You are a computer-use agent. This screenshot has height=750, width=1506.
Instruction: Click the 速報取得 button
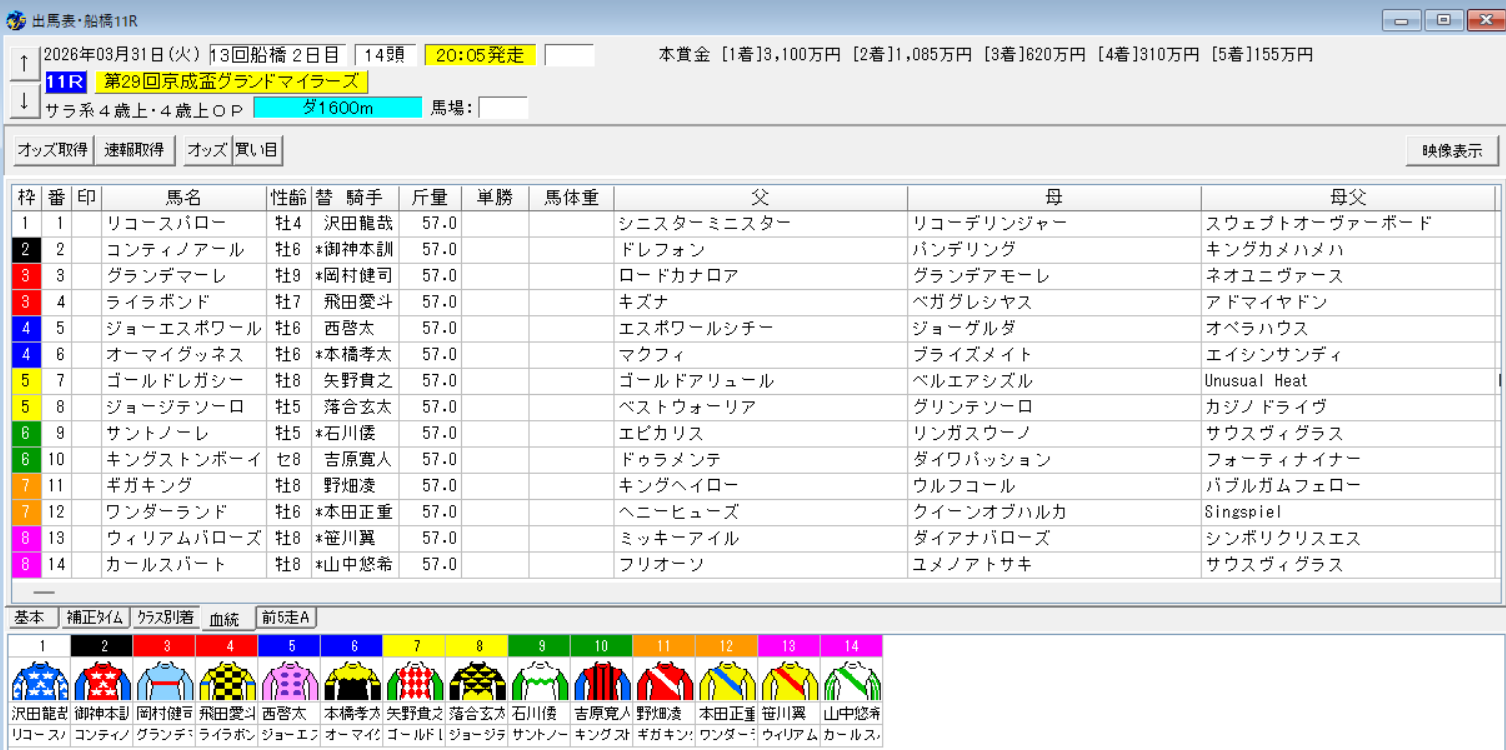pos(133,150)
